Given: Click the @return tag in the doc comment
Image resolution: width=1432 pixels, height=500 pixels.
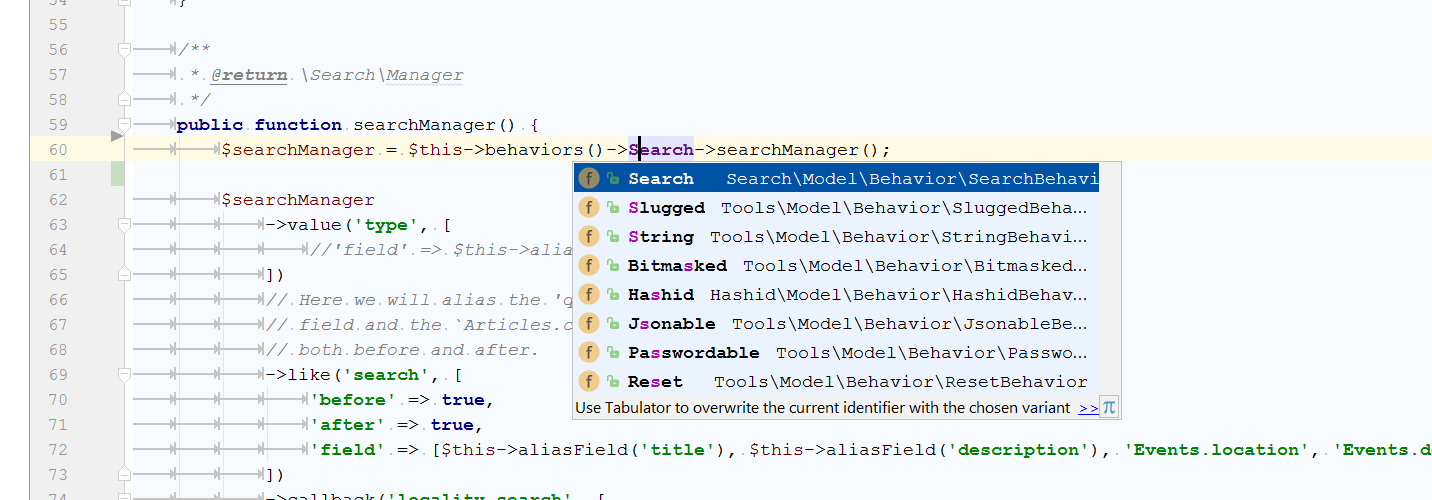Looking at the screenshot, I should [x=248, y=75].
